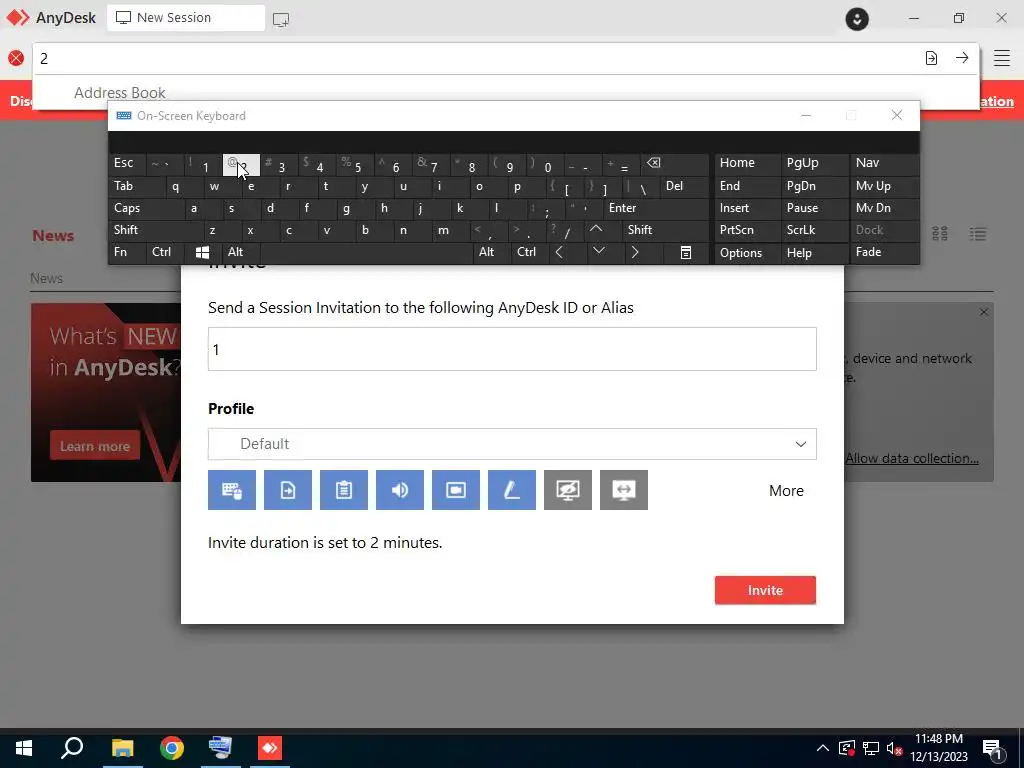This screenshot has height=768, width=1024.
Task: Switch to grid view icon
Action: [x=940, y=234]
